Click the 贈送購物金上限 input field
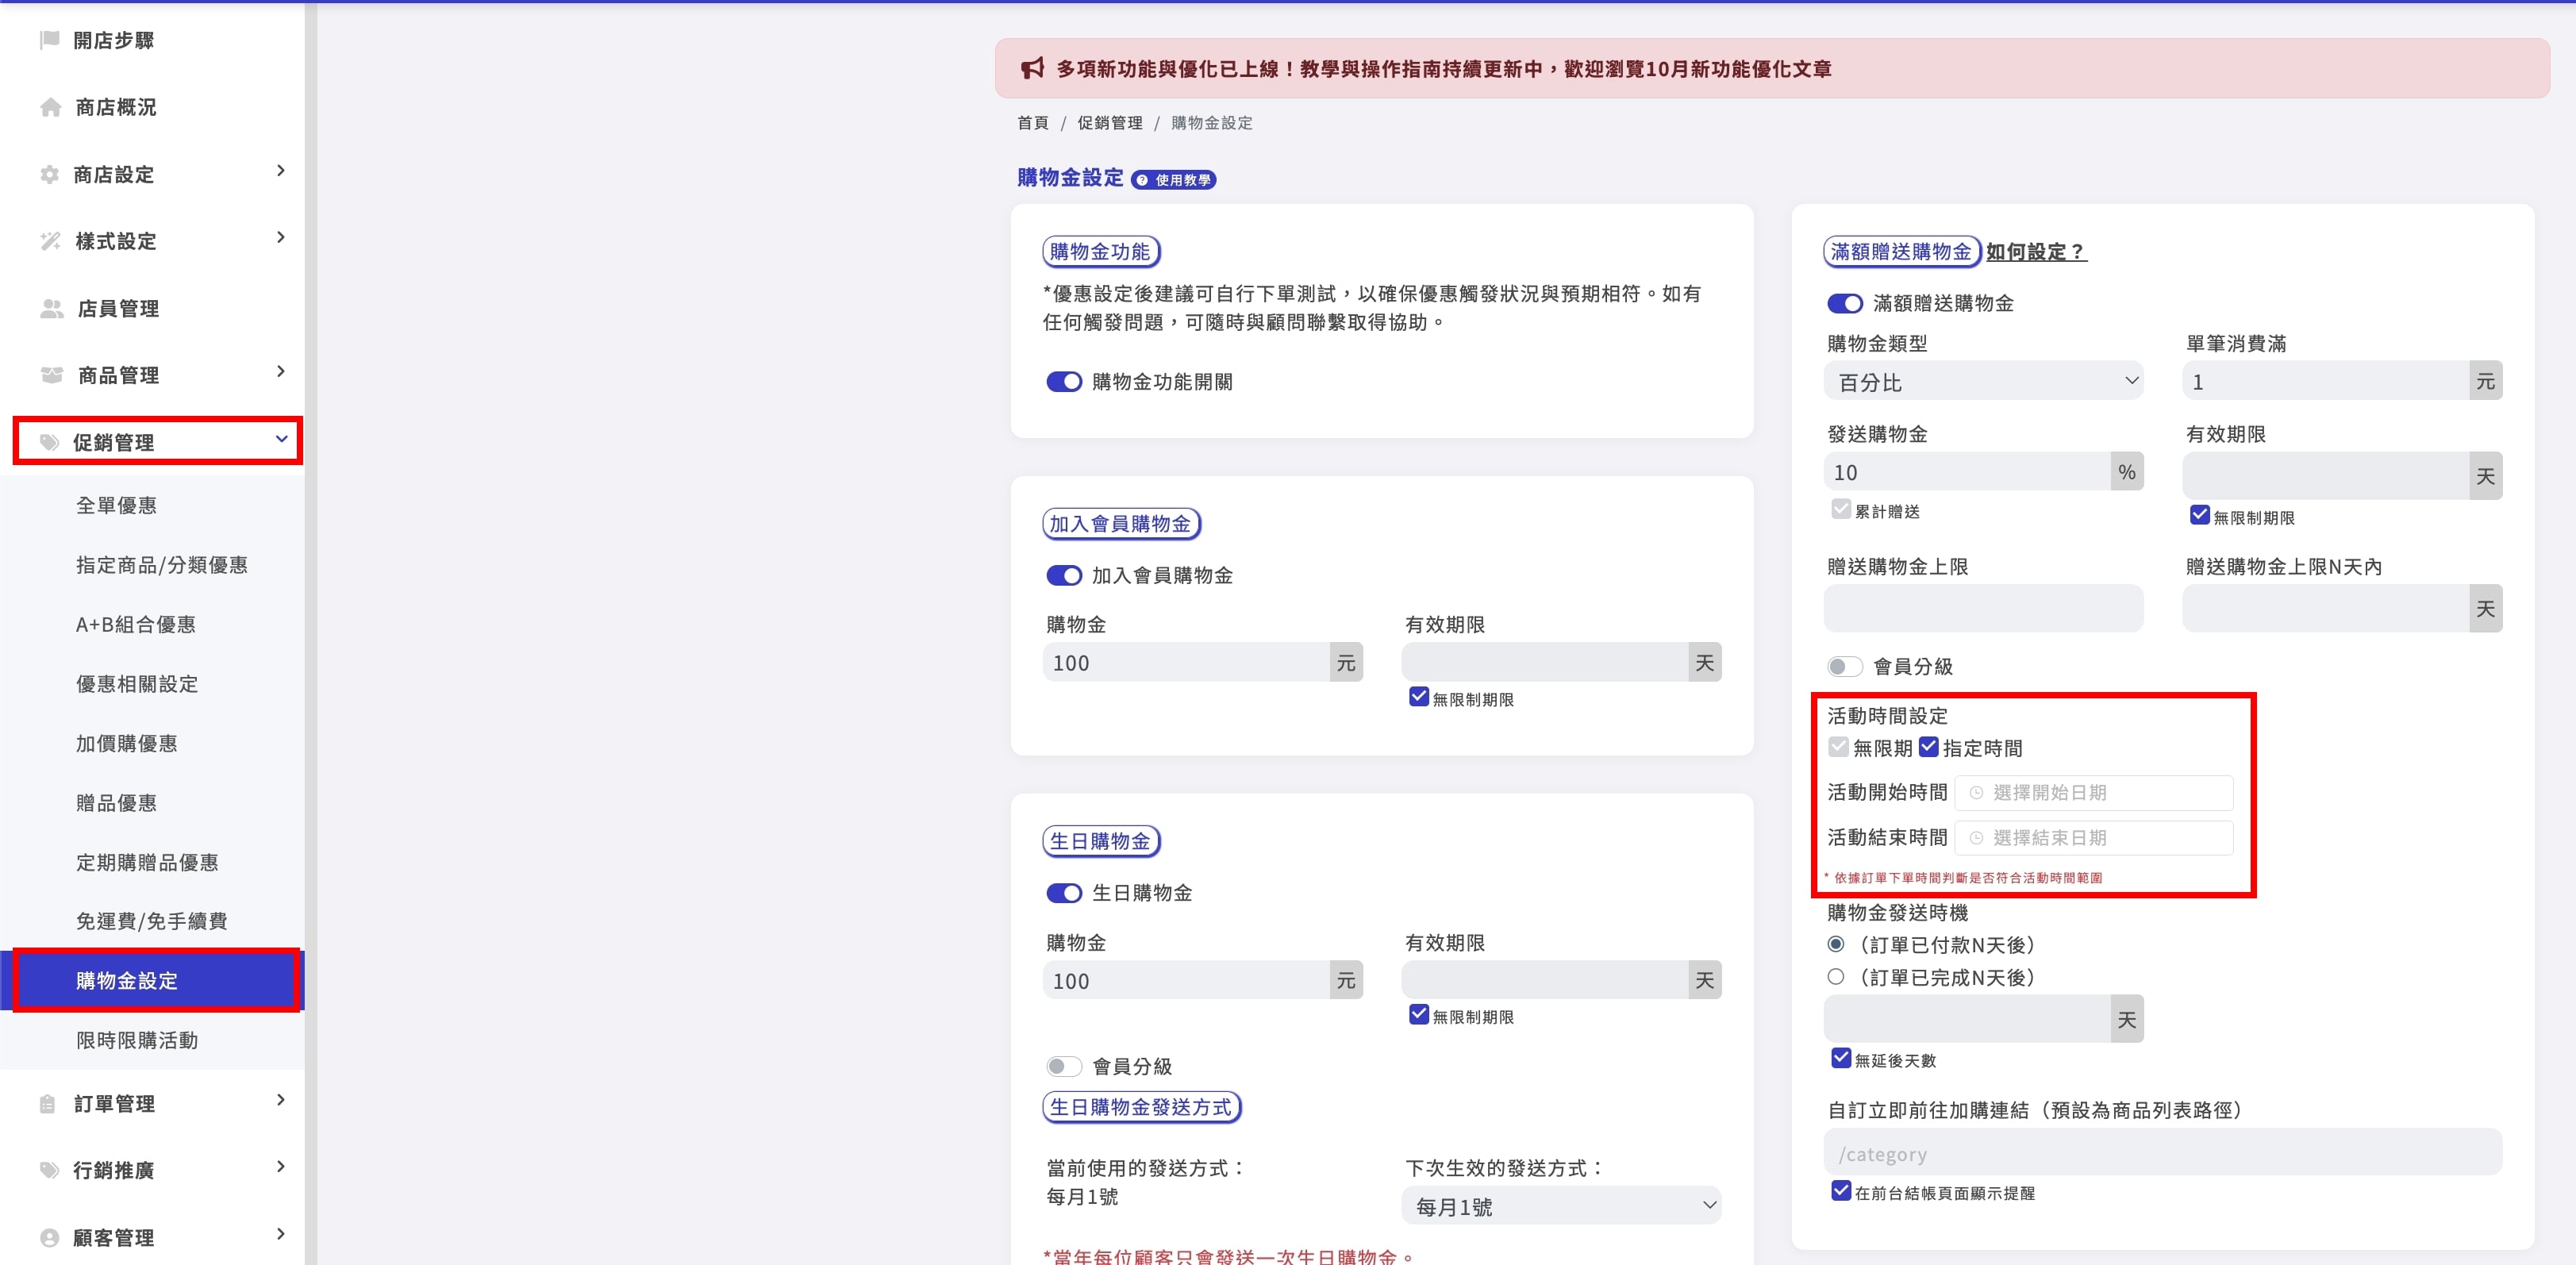Screen dimensions: 2576x1265 click(x=1983, y=608)
